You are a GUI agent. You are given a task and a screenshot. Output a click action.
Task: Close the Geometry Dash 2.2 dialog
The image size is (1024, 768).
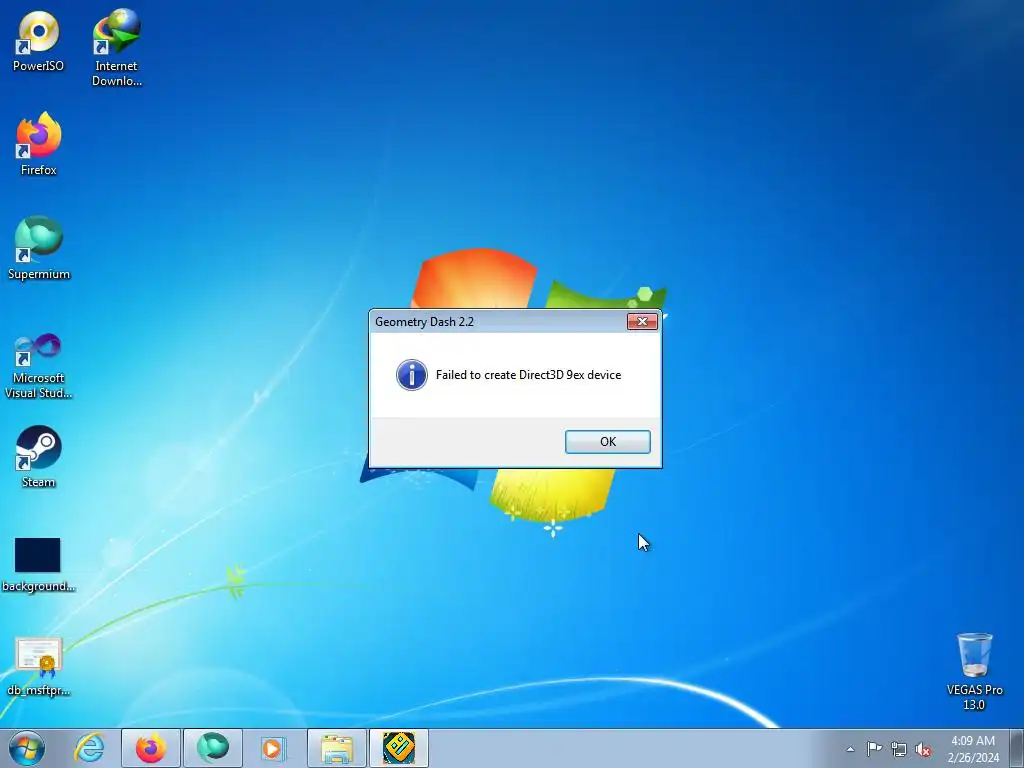642,321
